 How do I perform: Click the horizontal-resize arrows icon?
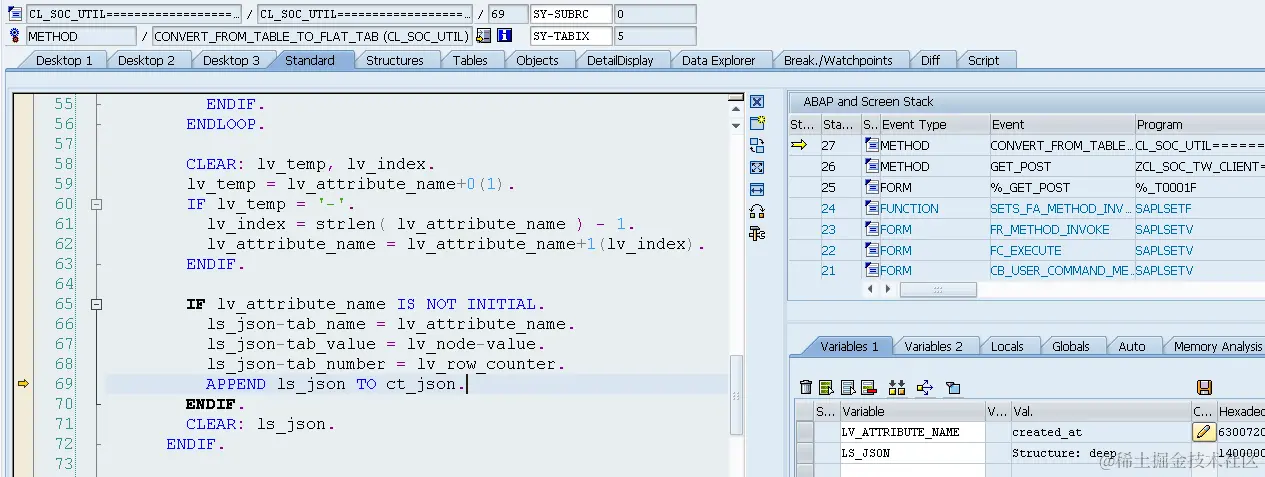click(757, 189)
